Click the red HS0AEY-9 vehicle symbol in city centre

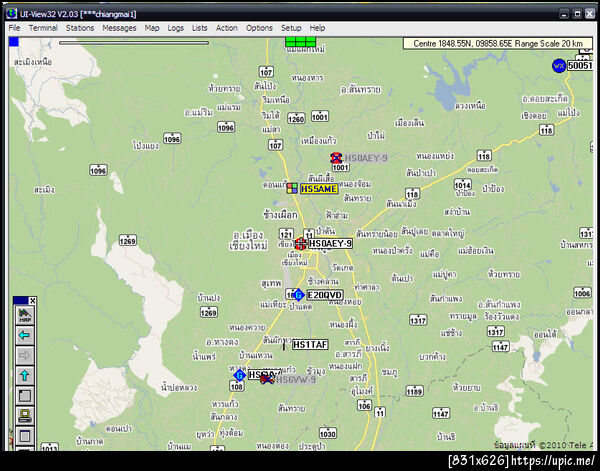coord(300,244)
